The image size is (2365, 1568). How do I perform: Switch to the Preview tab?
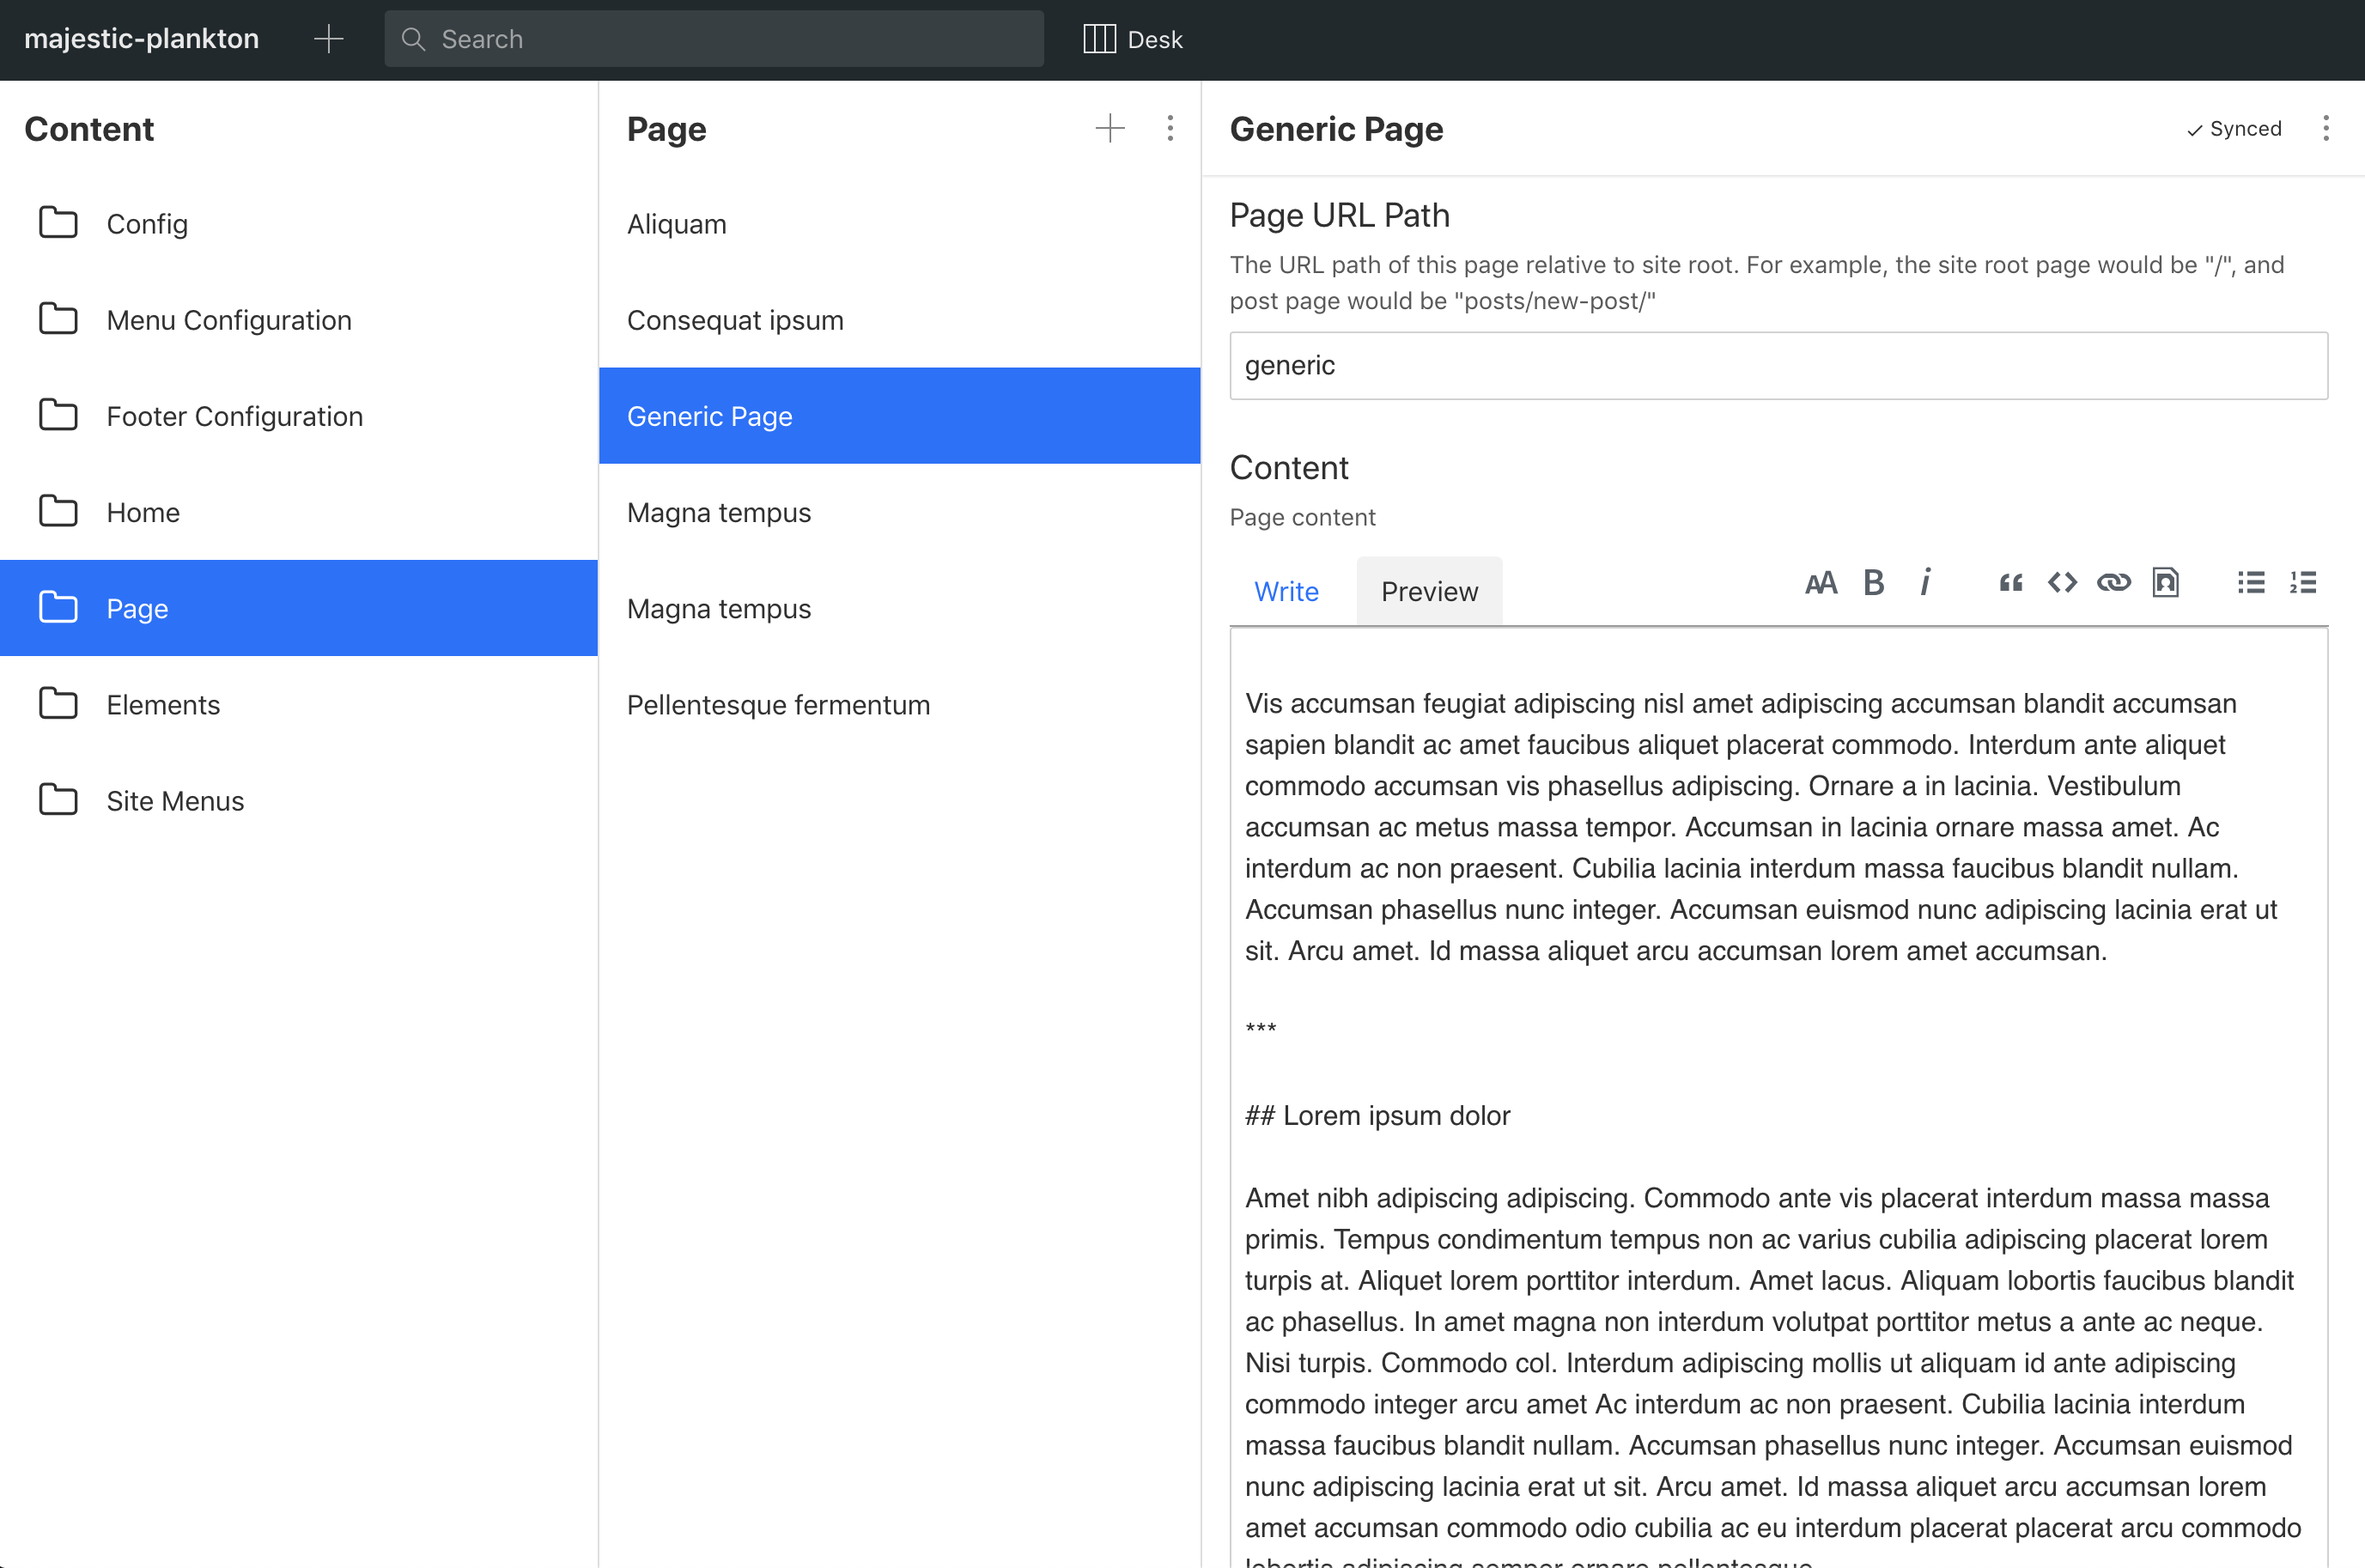pyautogui.click(x=1429, y=591)
